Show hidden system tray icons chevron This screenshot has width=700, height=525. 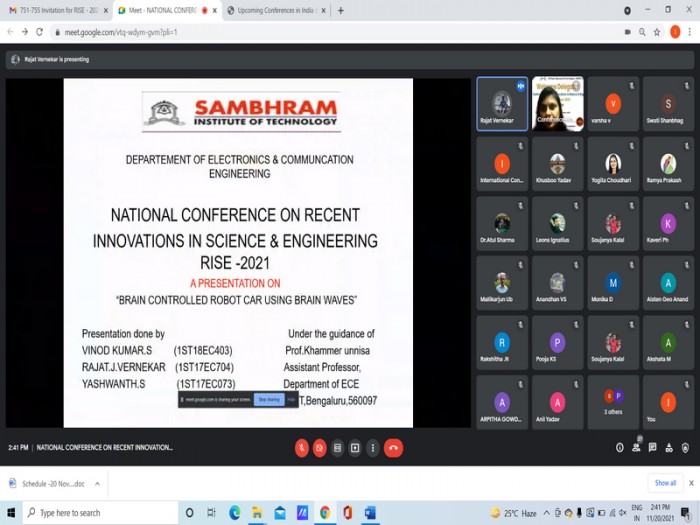[546, 513]
